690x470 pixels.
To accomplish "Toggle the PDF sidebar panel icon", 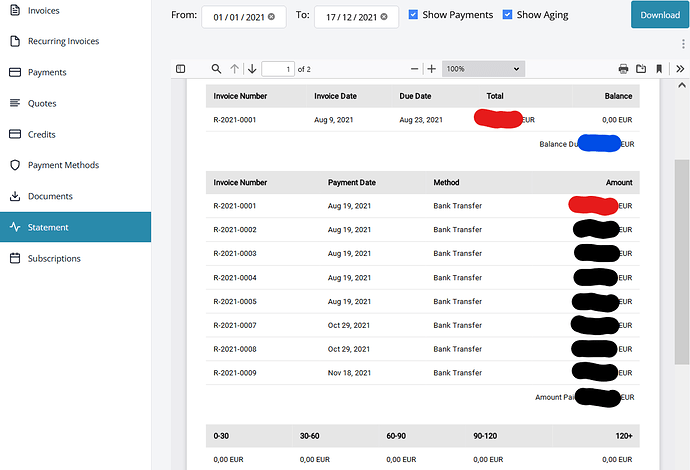I will pos(180,69).
